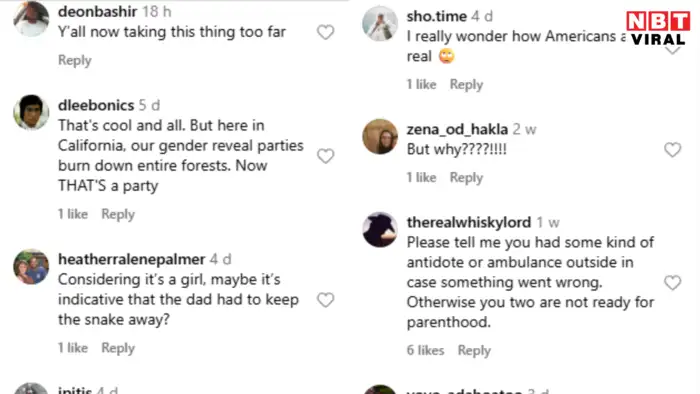This screenshot has width=700, height=394.
Task: Open therealwhiskylord username link
Action: (x=469, y=222)
